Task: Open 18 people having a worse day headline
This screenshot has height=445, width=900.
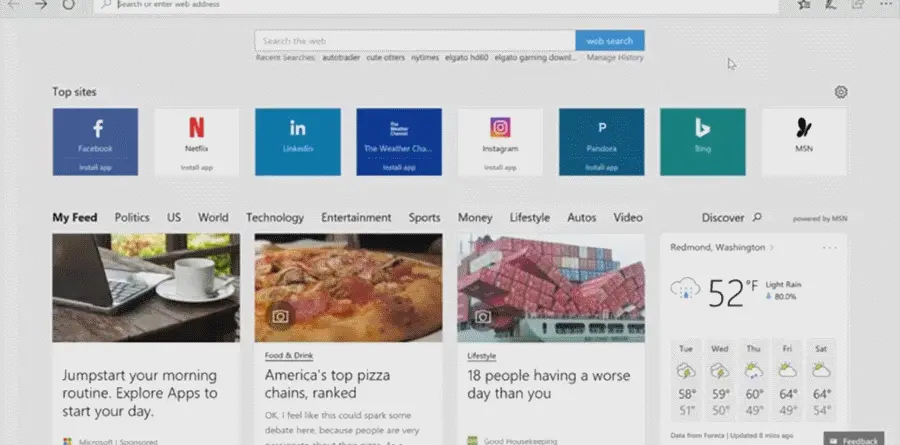Action: pos(548,384)
